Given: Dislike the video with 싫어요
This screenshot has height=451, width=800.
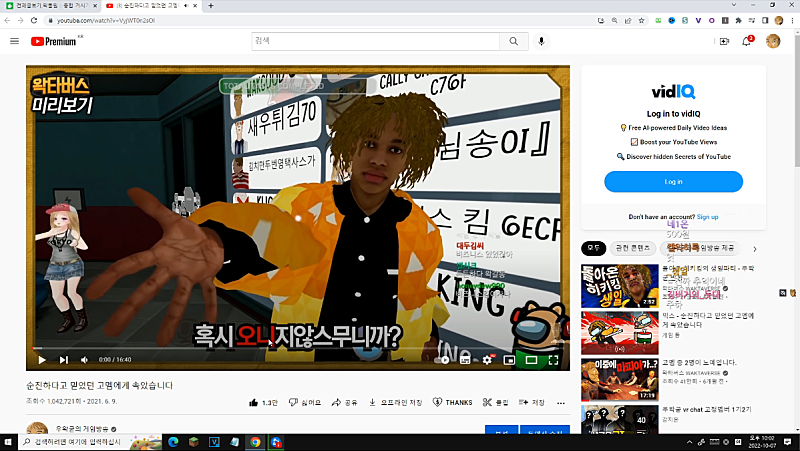Looking at the screenshot, I should 305,403.
